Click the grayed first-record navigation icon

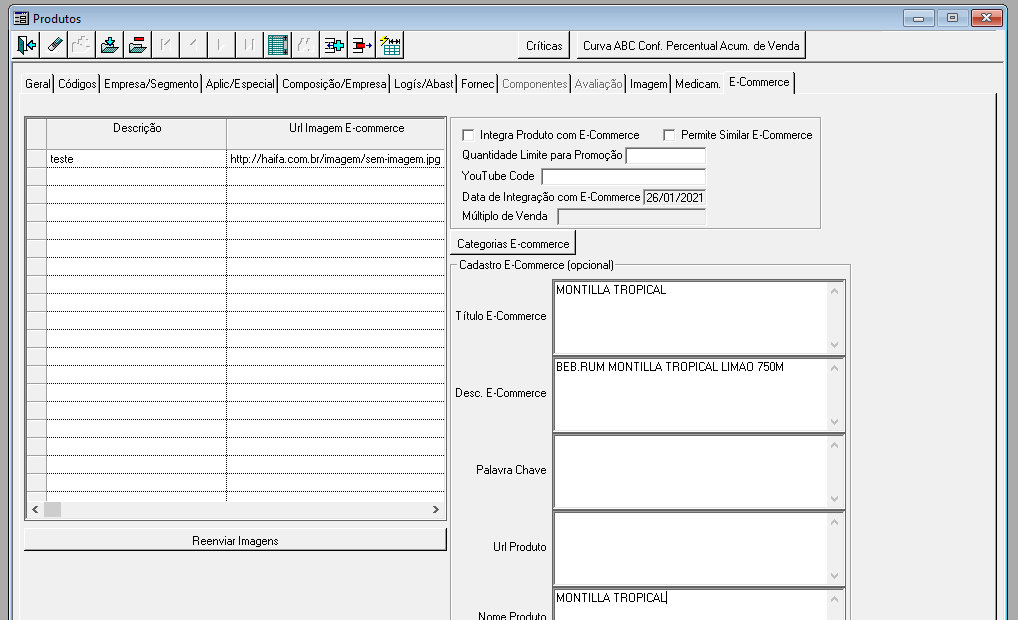166,45
